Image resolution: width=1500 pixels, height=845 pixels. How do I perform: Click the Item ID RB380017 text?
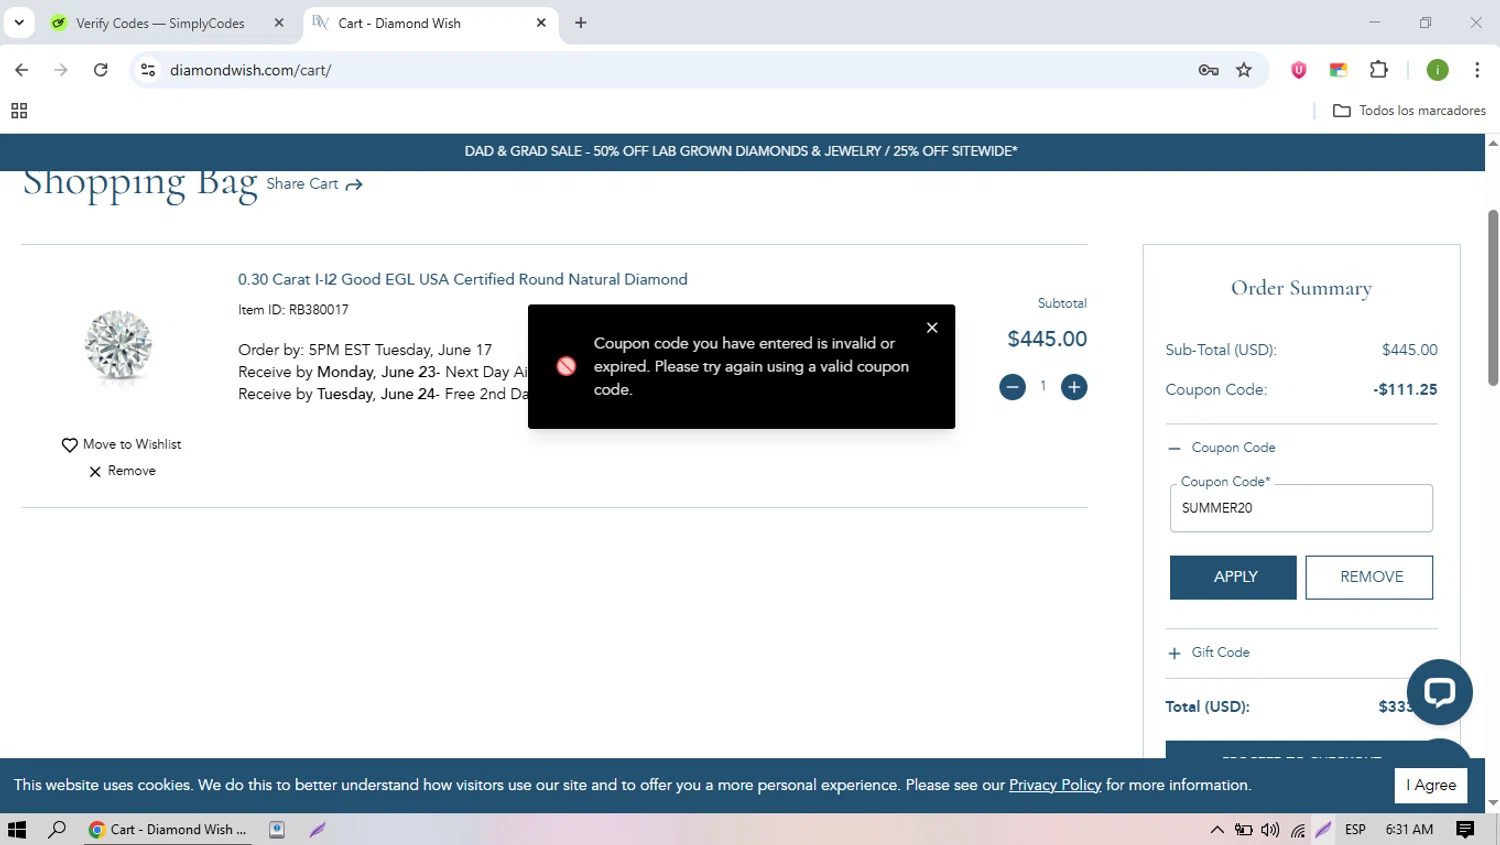pyautogui.click(x=293, y=310)
